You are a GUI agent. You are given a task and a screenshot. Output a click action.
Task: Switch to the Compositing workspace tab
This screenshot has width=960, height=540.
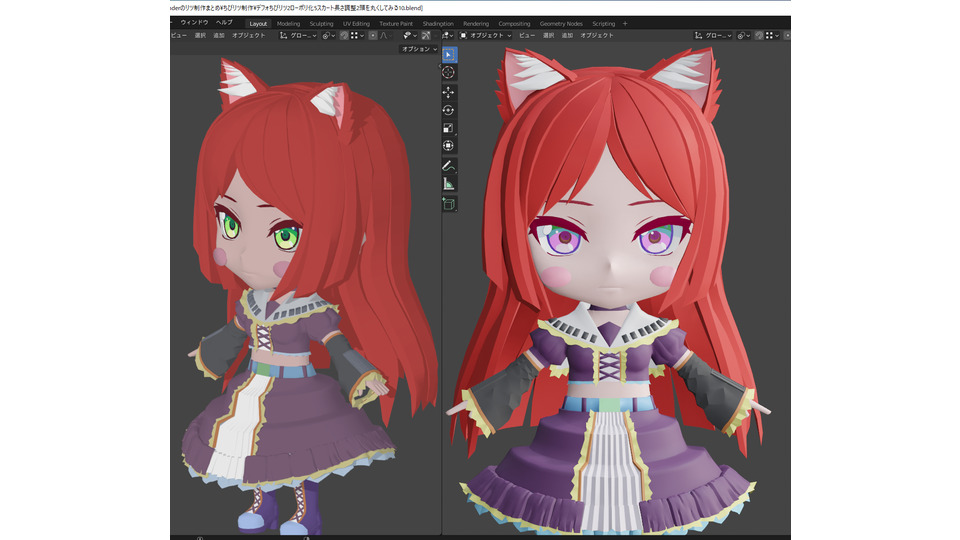514,23
